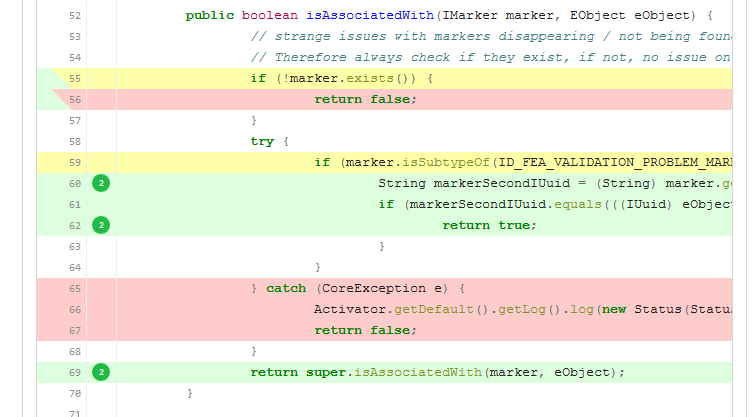This screenshot has width=756, height=417.
Task: Click line number 53
Action: tap(75, 37)
